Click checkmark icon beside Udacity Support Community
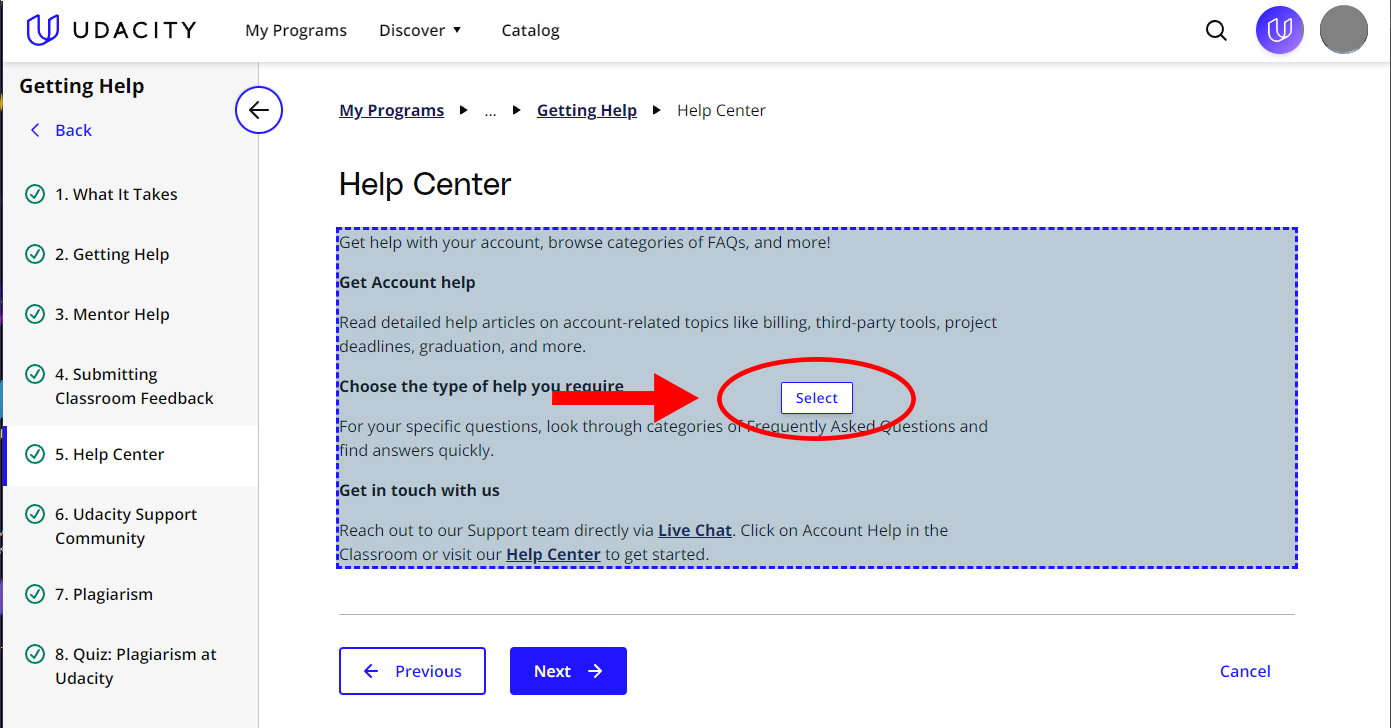The height and width of the screenshot is (728, 1391). (35, 514)
